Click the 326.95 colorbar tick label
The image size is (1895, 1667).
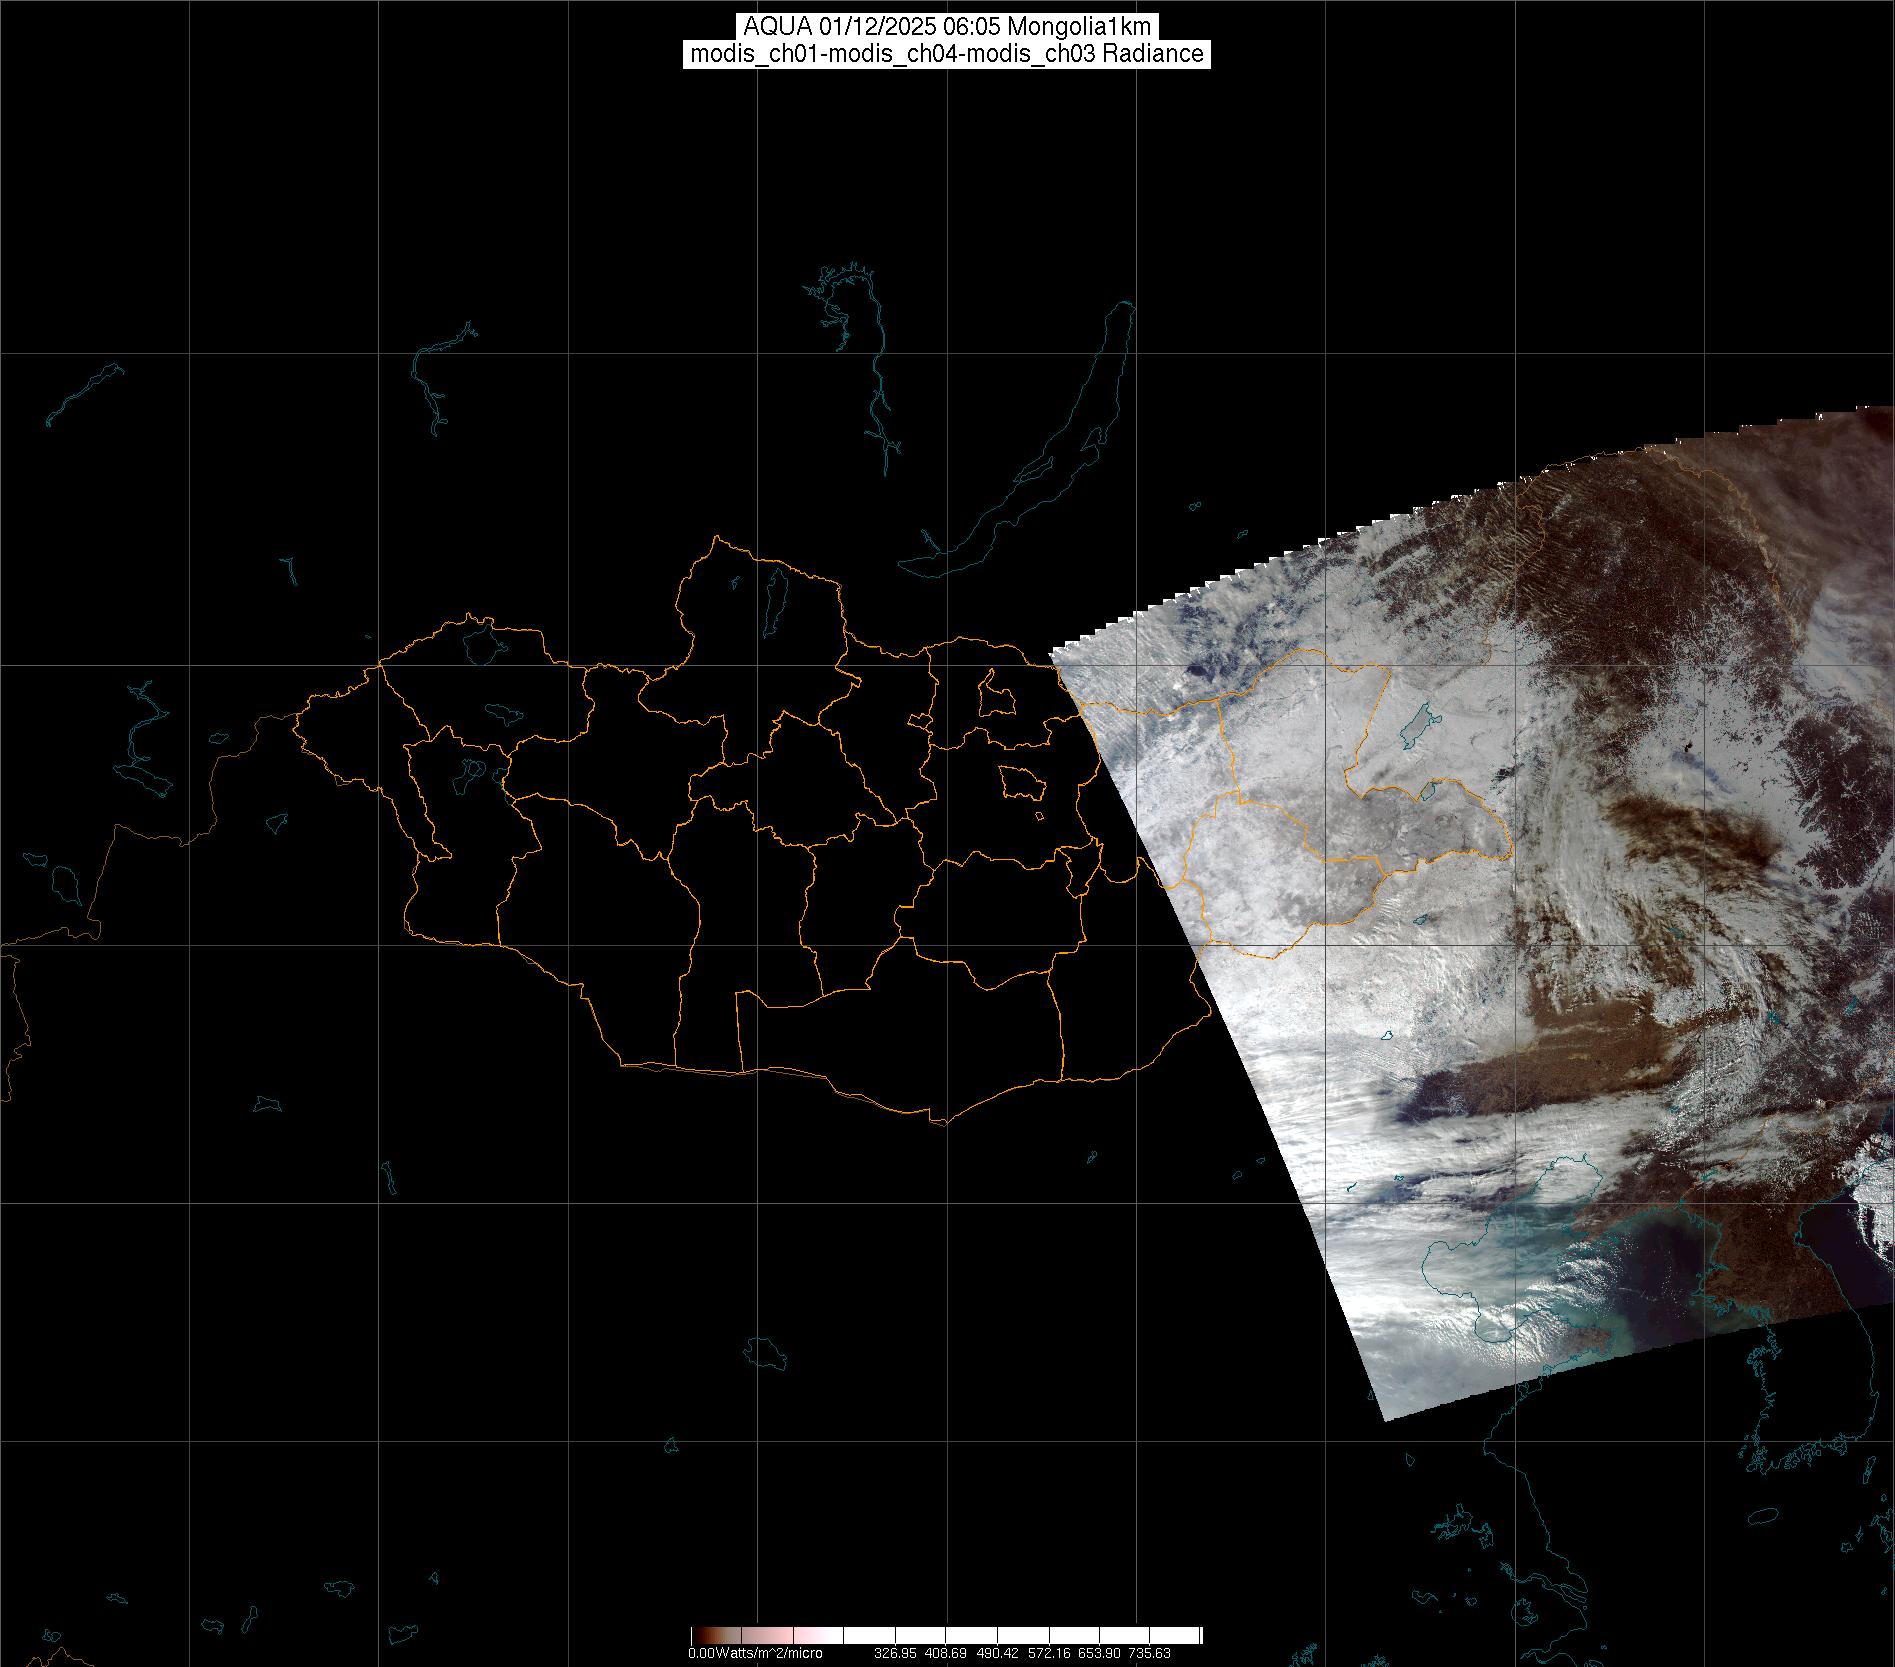895,1653
